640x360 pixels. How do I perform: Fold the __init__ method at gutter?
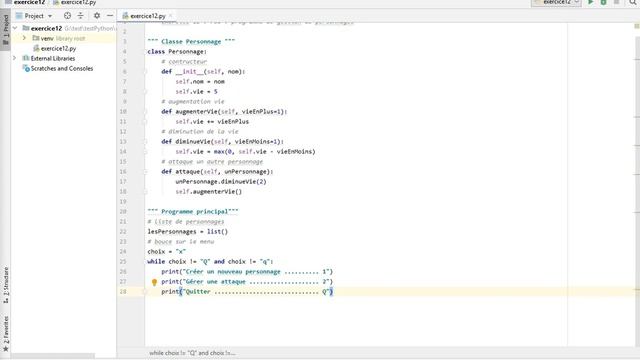(x=145, y=71)
